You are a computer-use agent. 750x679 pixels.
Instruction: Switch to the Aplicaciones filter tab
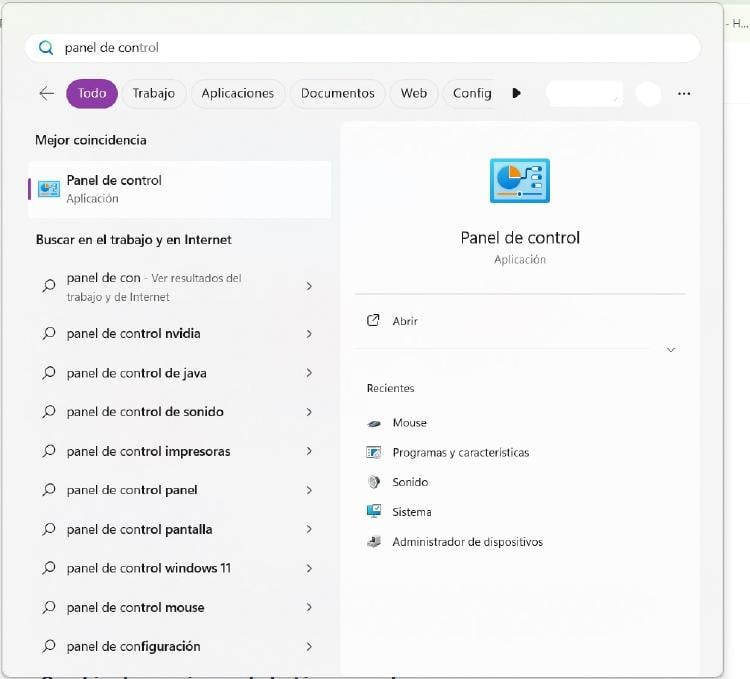click(237, 93)
